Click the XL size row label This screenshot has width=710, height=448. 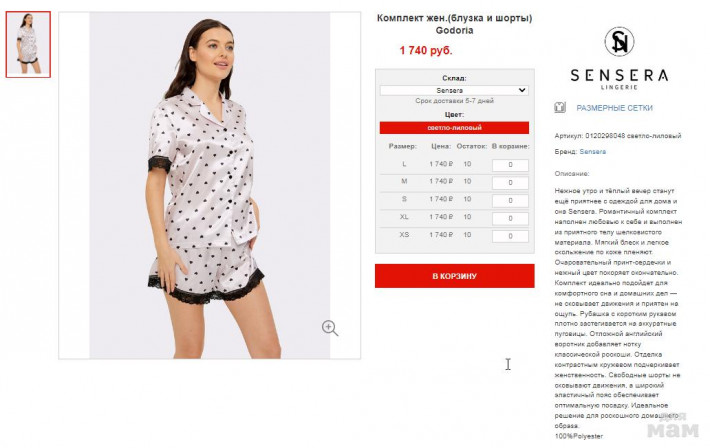click(404, 217)
